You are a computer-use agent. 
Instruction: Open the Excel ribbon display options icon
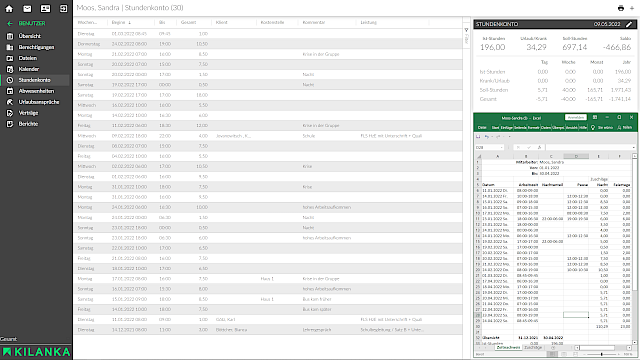click(x=595, y=118)
